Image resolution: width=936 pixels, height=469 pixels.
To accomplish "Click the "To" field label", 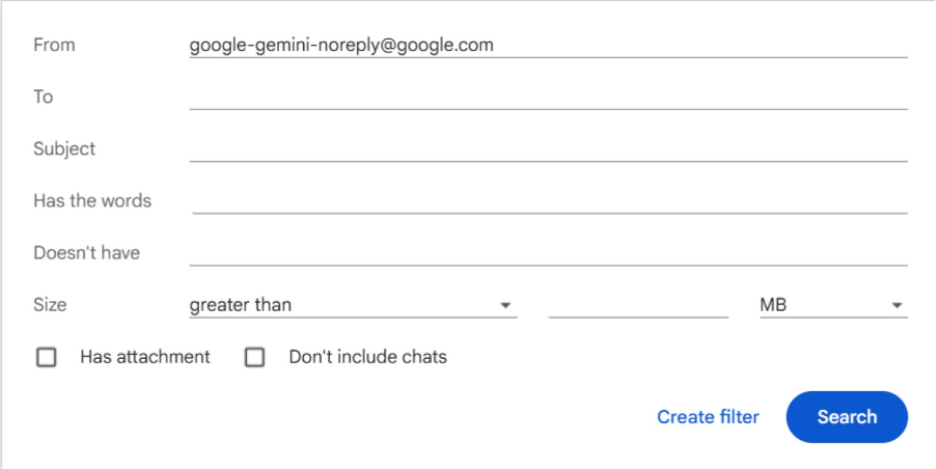I will click(x=43, y=97).
